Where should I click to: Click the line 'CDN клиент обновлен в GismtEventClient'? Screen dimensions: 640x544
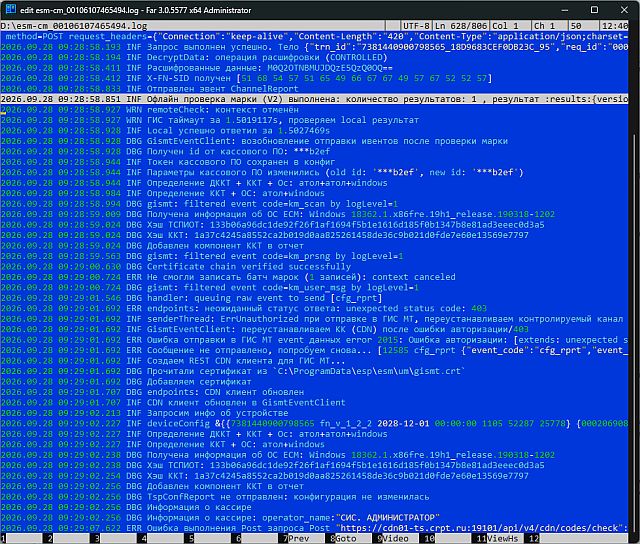[173, 403]
